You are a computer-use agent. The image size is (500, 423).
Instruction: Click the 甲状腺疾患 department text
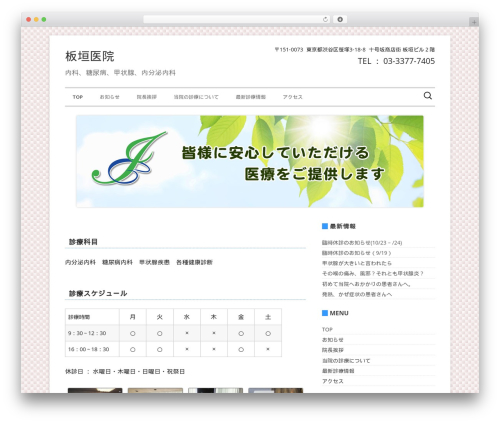tap(154, 262)
